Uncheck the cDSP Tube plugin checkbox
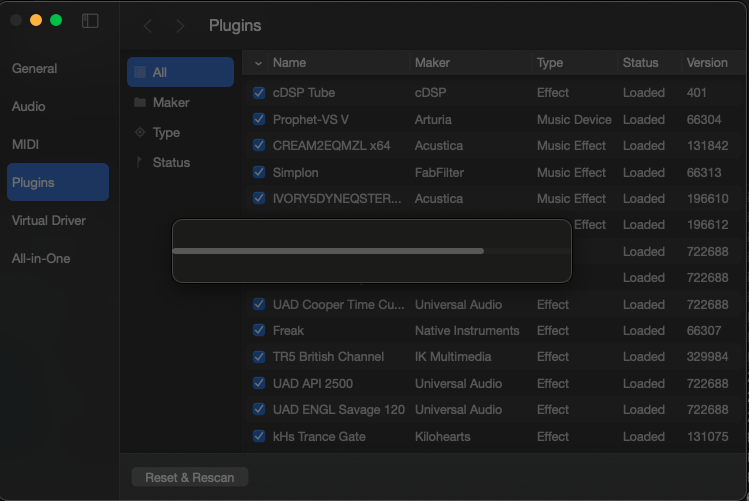The image size is (749, 501). click(x=259, y=93)
